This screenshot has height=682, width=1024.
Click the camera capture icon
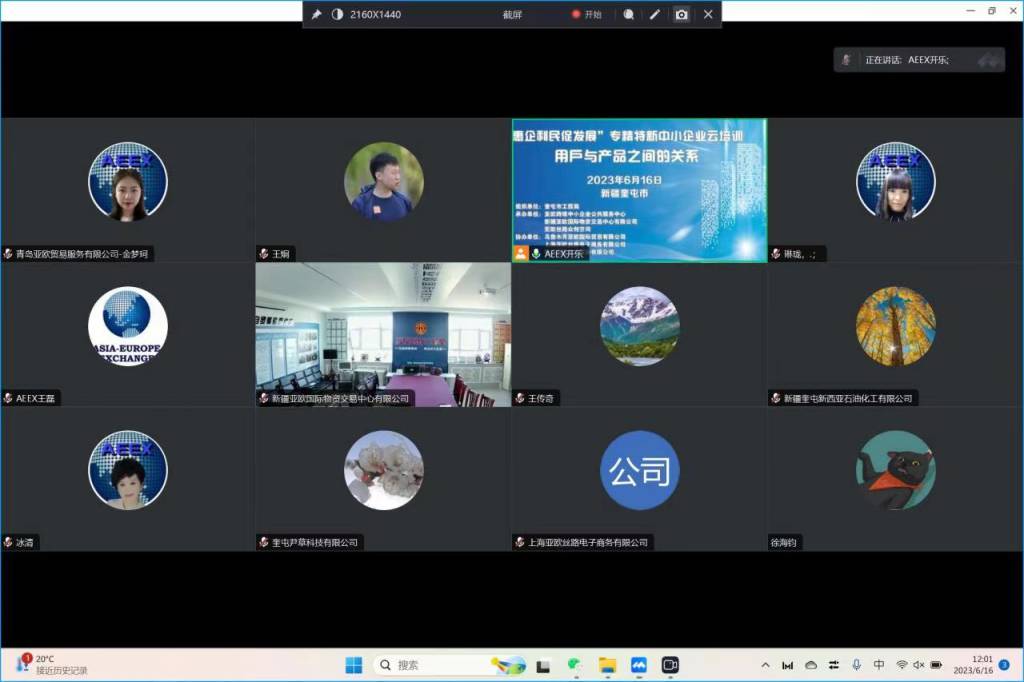pos(681,15)
